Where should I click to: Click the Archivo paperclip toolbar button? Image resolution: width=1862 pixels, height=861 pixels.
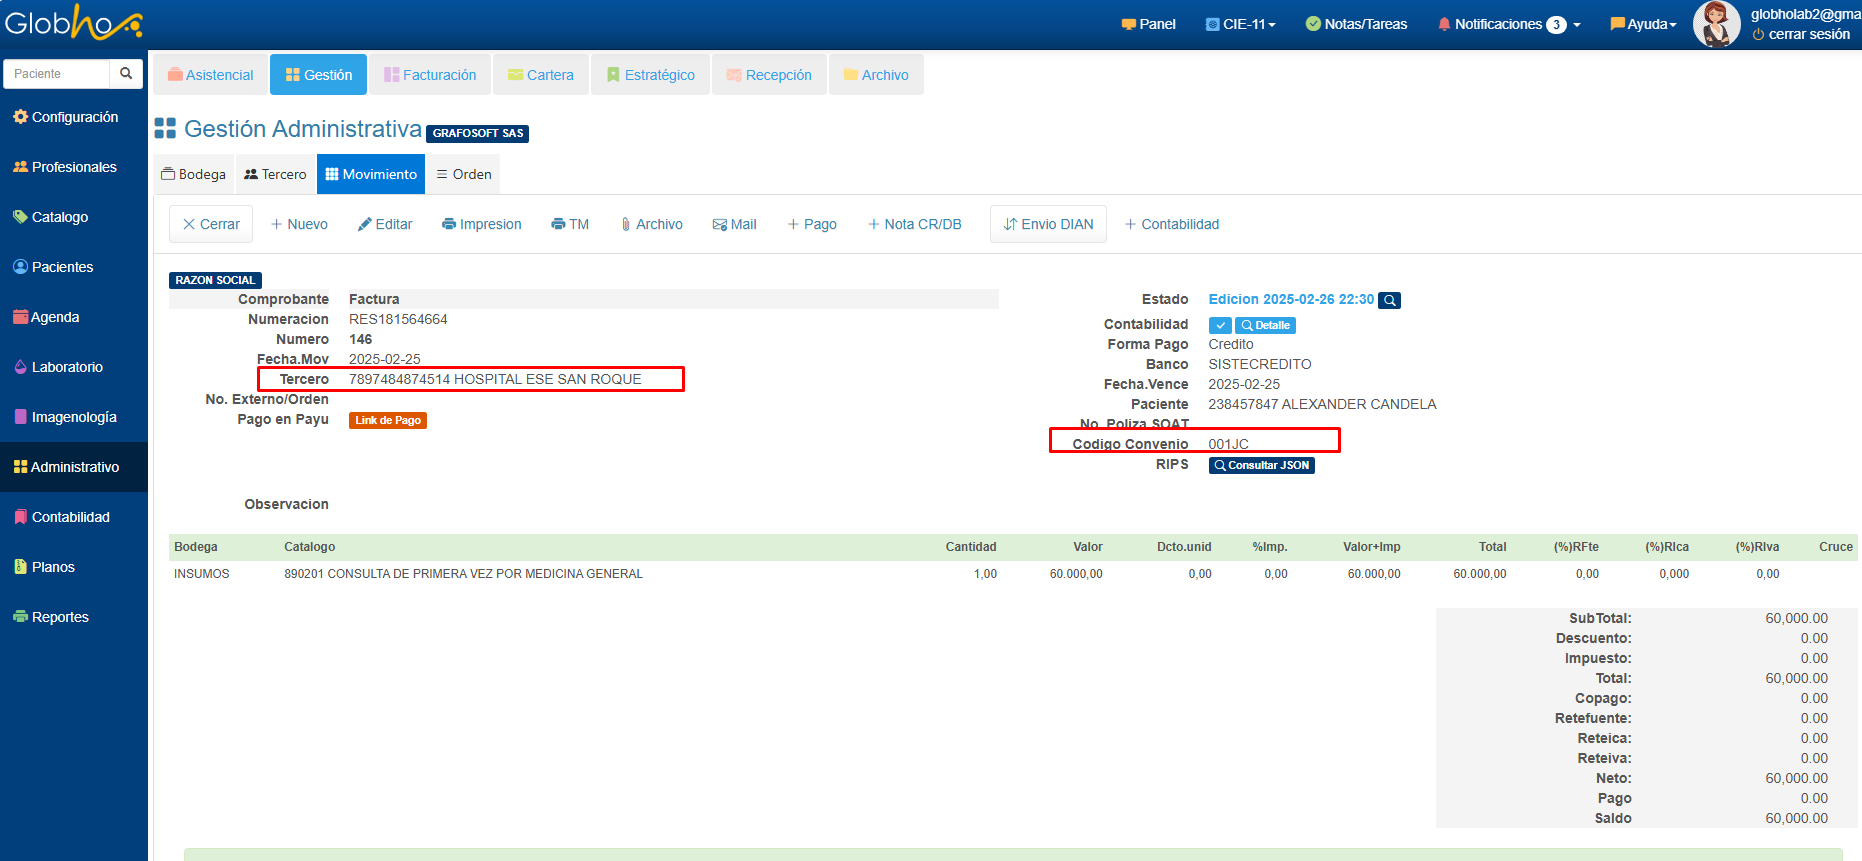click(x=651, y=224)
